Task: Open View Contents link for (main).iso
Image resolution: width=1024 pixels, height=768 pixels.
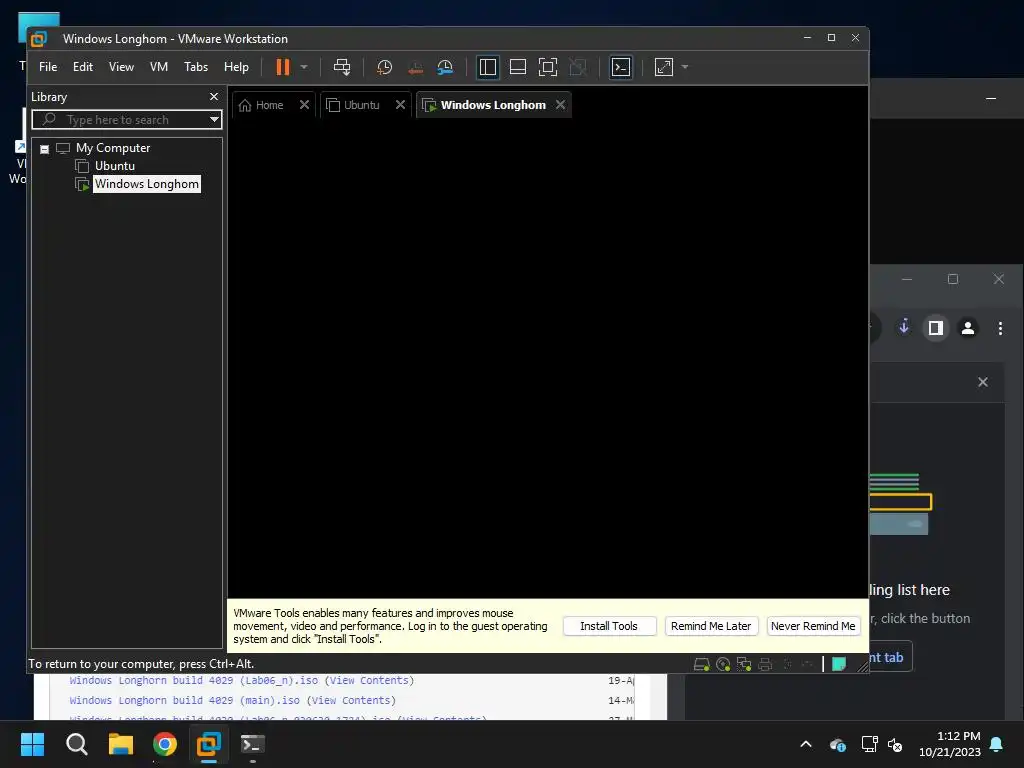Action: [x=351, y=701]
